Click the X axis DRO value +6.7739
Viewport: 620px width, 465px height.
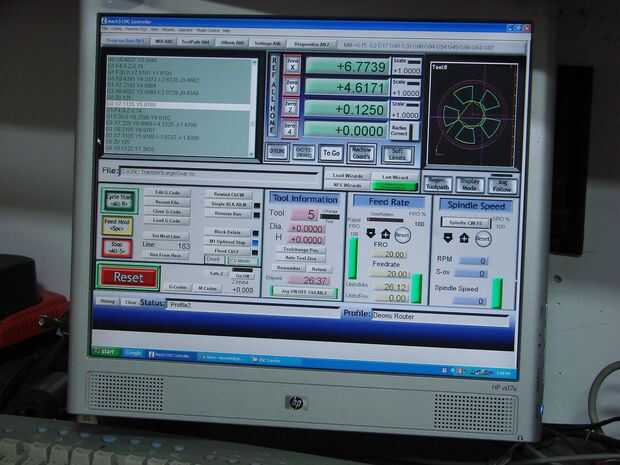coord(348,66)
